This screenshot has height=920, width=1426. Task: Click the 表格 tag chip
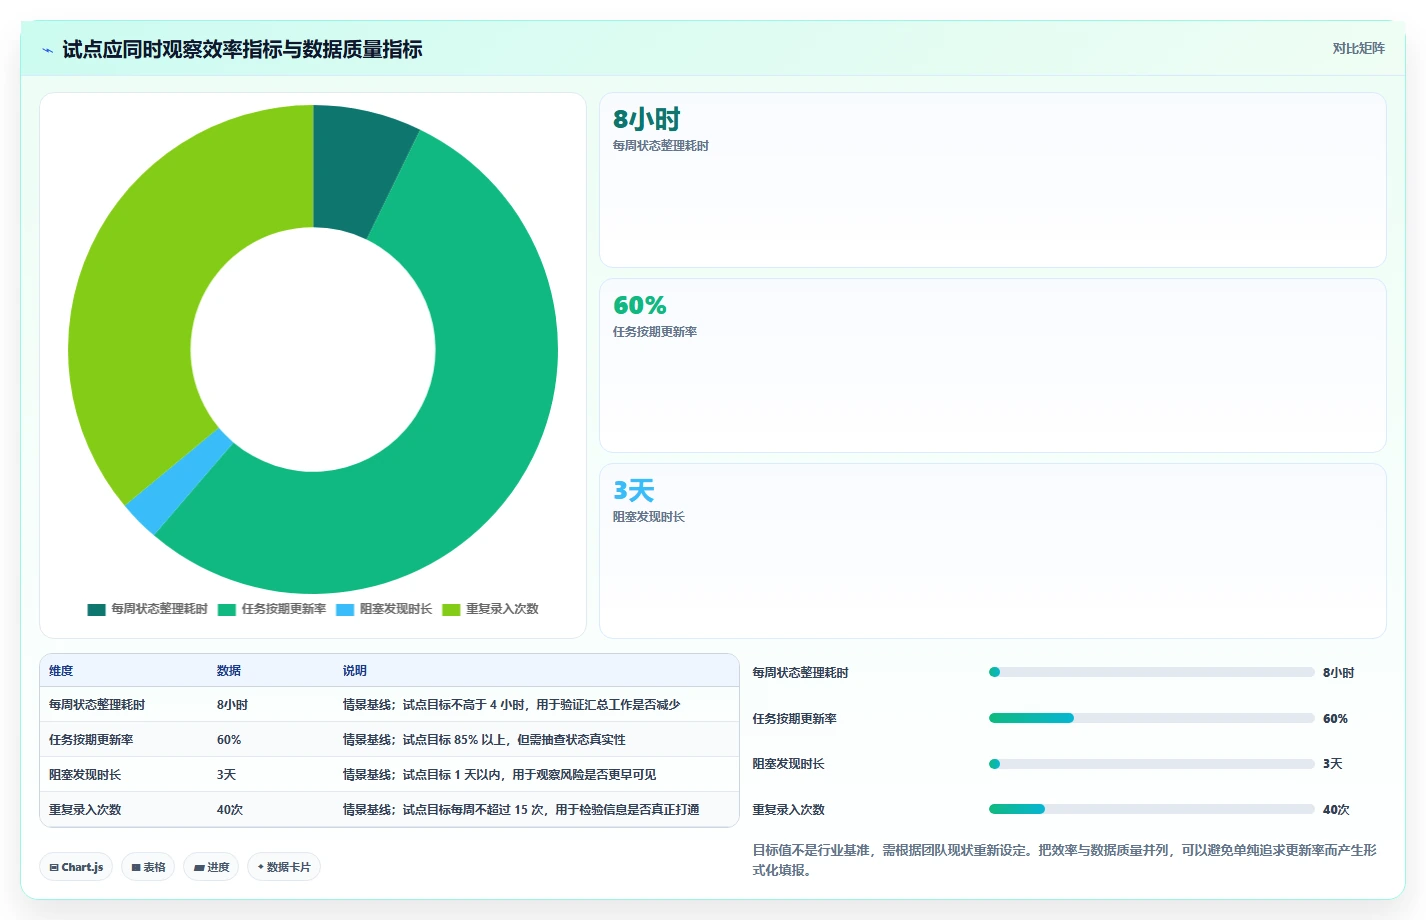coord(148,867)
